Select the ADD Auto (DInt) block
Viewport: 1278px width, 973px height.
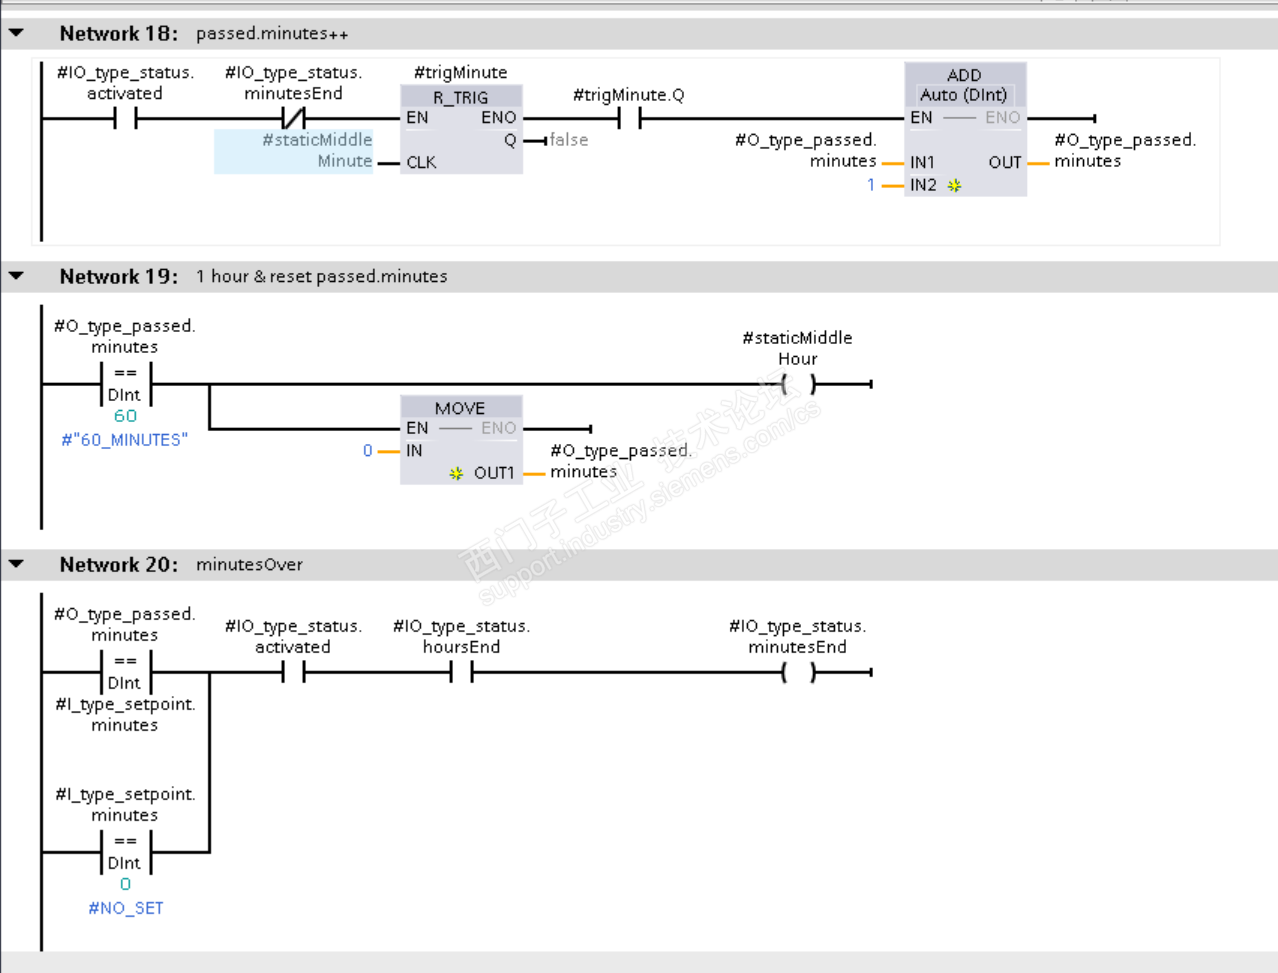coord(965,129)
